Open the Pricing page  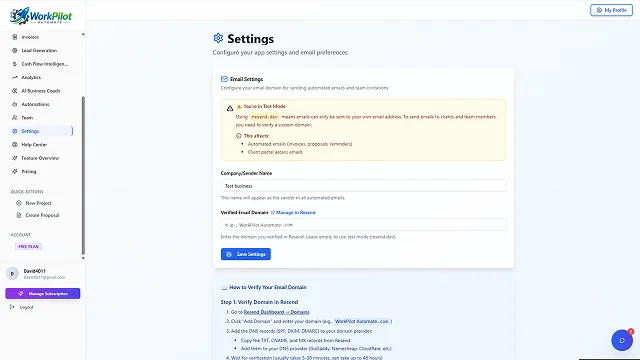[x=41, y=172]
